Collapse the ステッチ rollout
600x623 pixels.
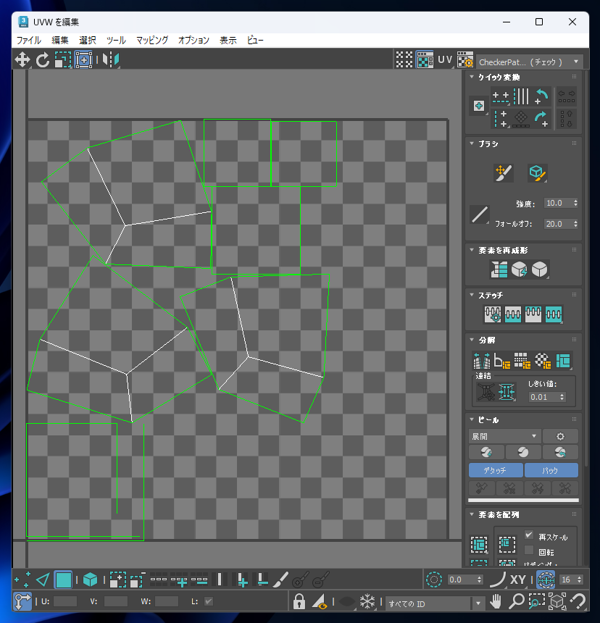pos(472,295)
